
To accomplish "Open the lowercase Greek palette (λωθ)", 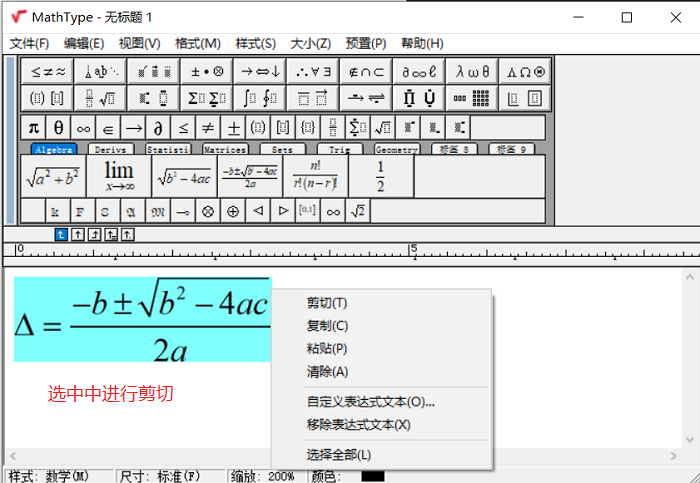I will (x=472, y=71).
